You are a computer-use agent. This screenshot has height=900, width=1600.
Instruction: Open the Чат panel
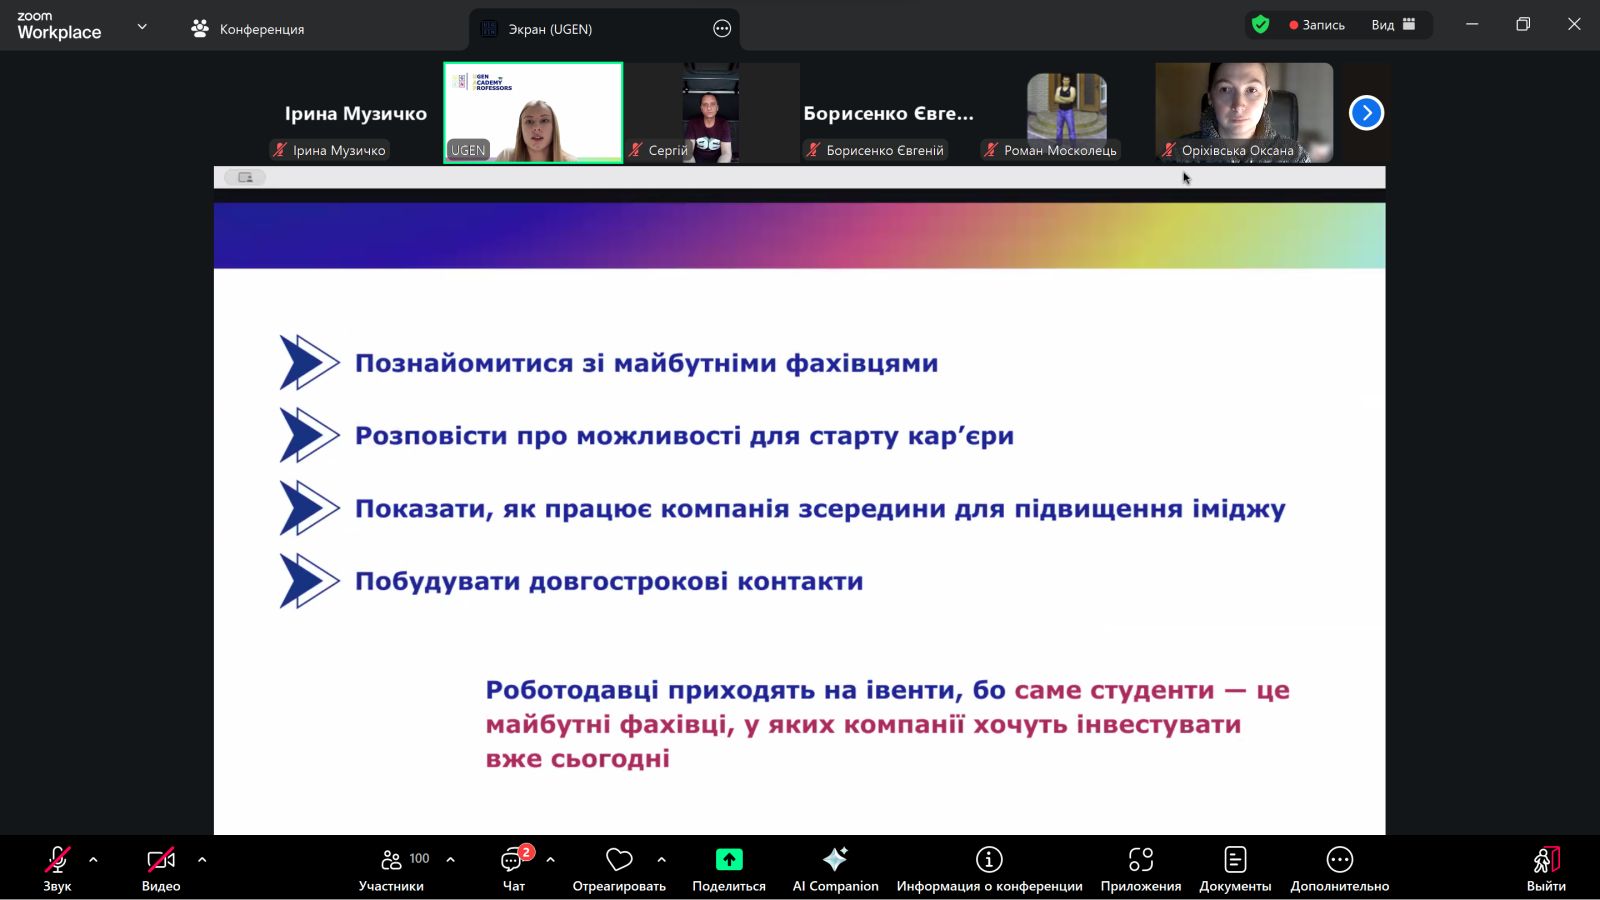point(513,868)
